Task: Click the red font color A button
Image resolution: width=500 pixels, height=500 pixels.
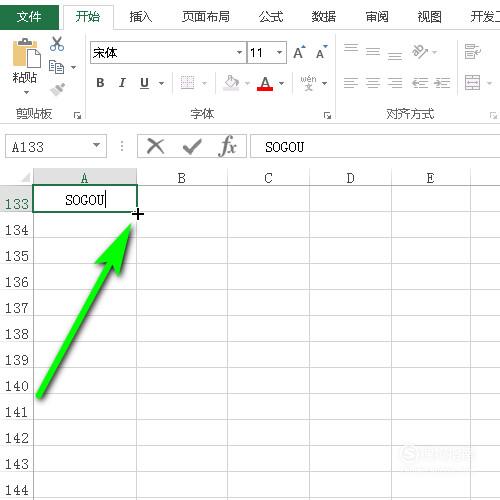Action: coord(265,83)
